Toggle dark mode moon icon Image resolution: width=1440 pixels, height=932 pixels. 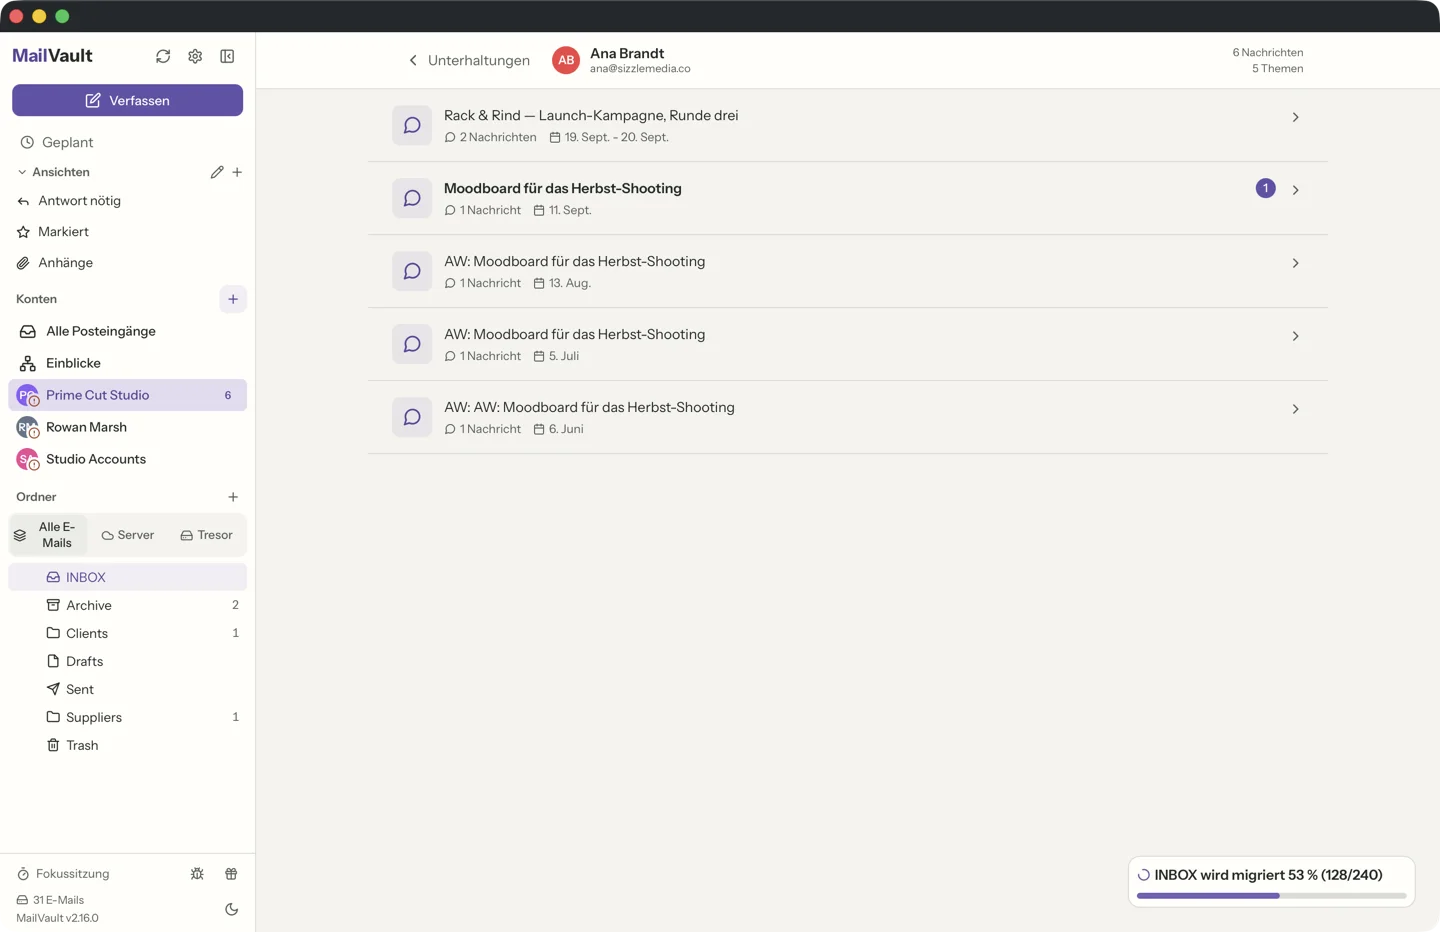tap(231, 909)
